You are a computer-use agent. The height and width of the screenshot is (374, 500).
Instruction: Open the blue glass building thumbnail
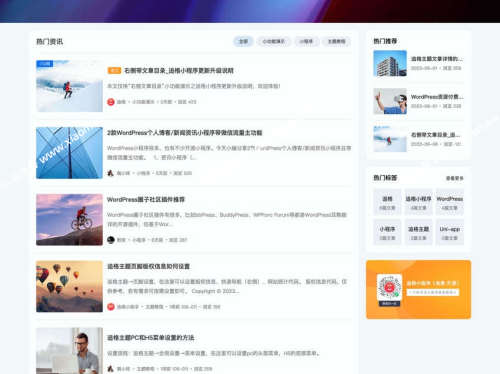(69, 153)
